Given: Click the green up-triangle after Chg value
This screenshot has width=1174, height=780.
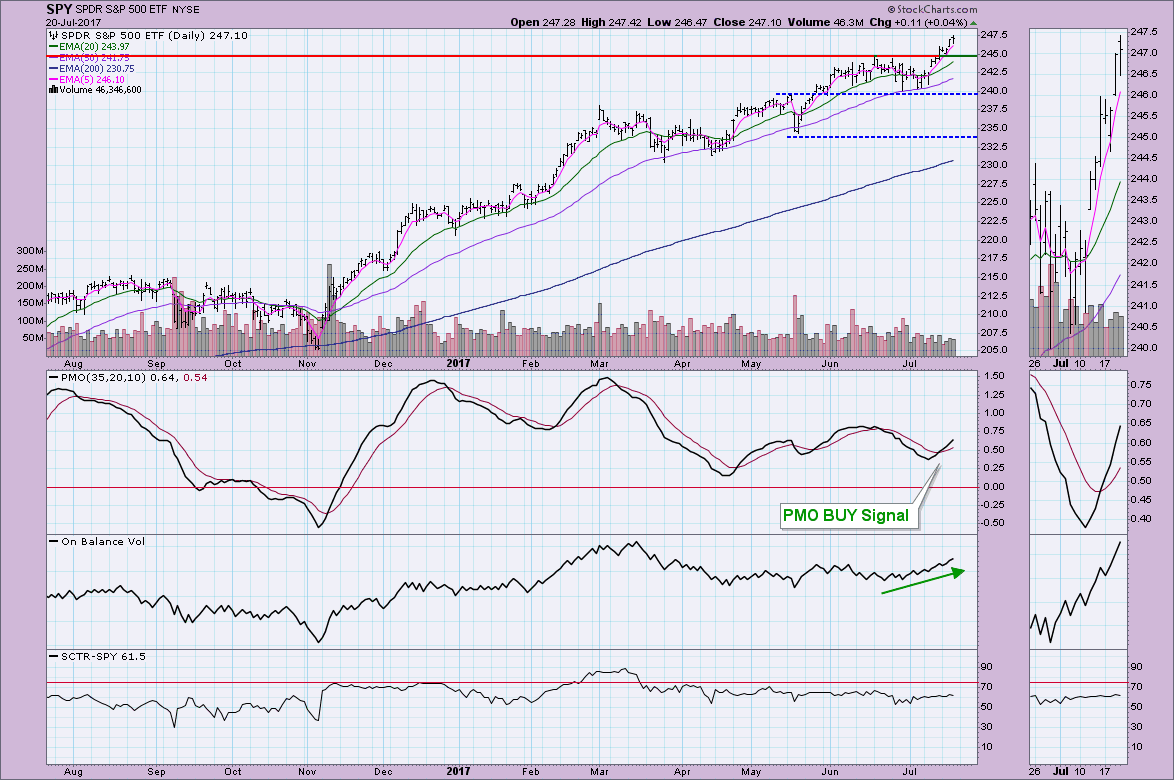Looking at the screenshot, I should 974,22.
